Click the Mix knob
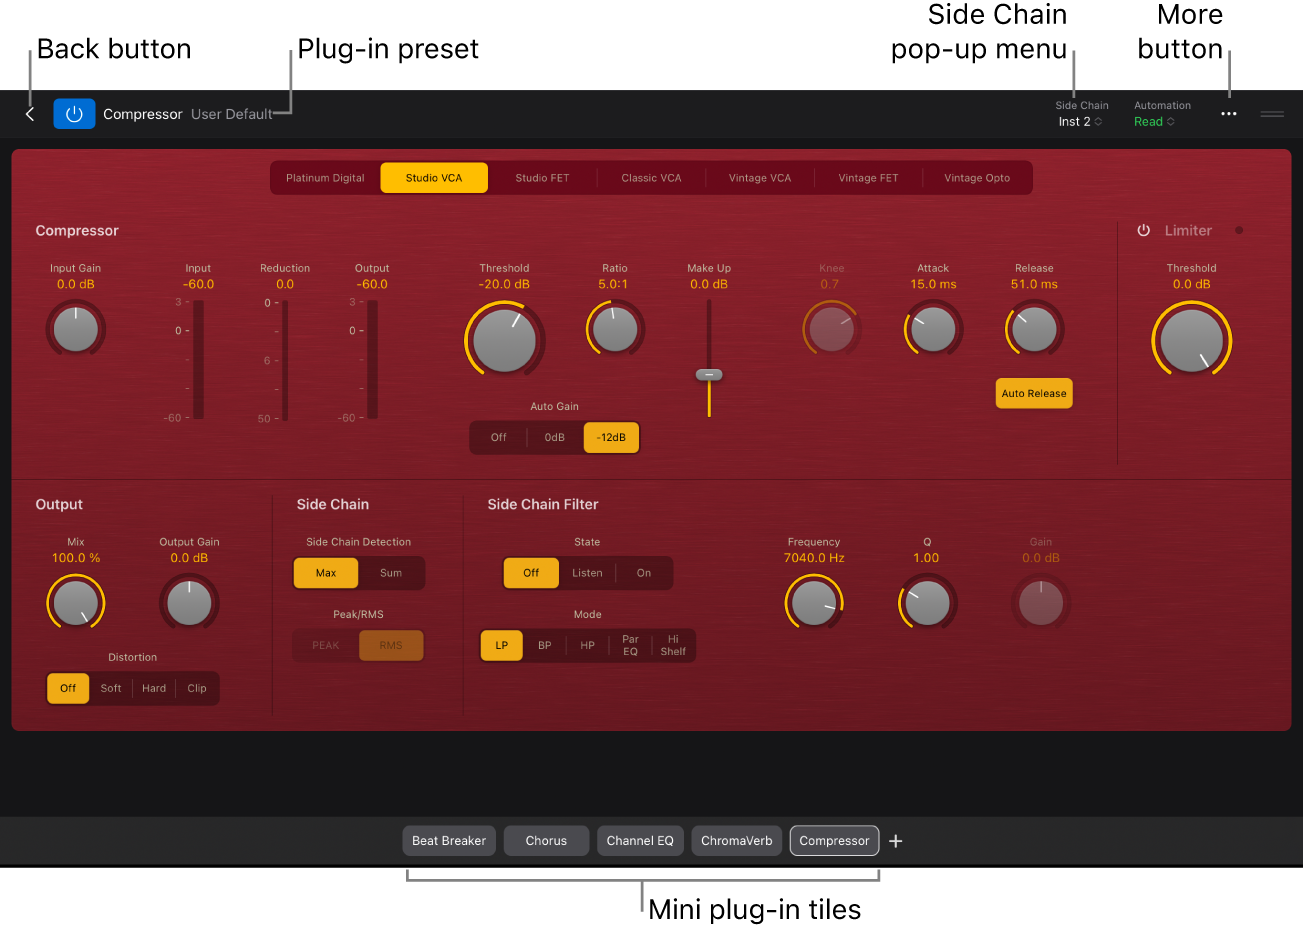This screenshot has height=936, width=1304. pyautogui.click(x=76, y=603)
